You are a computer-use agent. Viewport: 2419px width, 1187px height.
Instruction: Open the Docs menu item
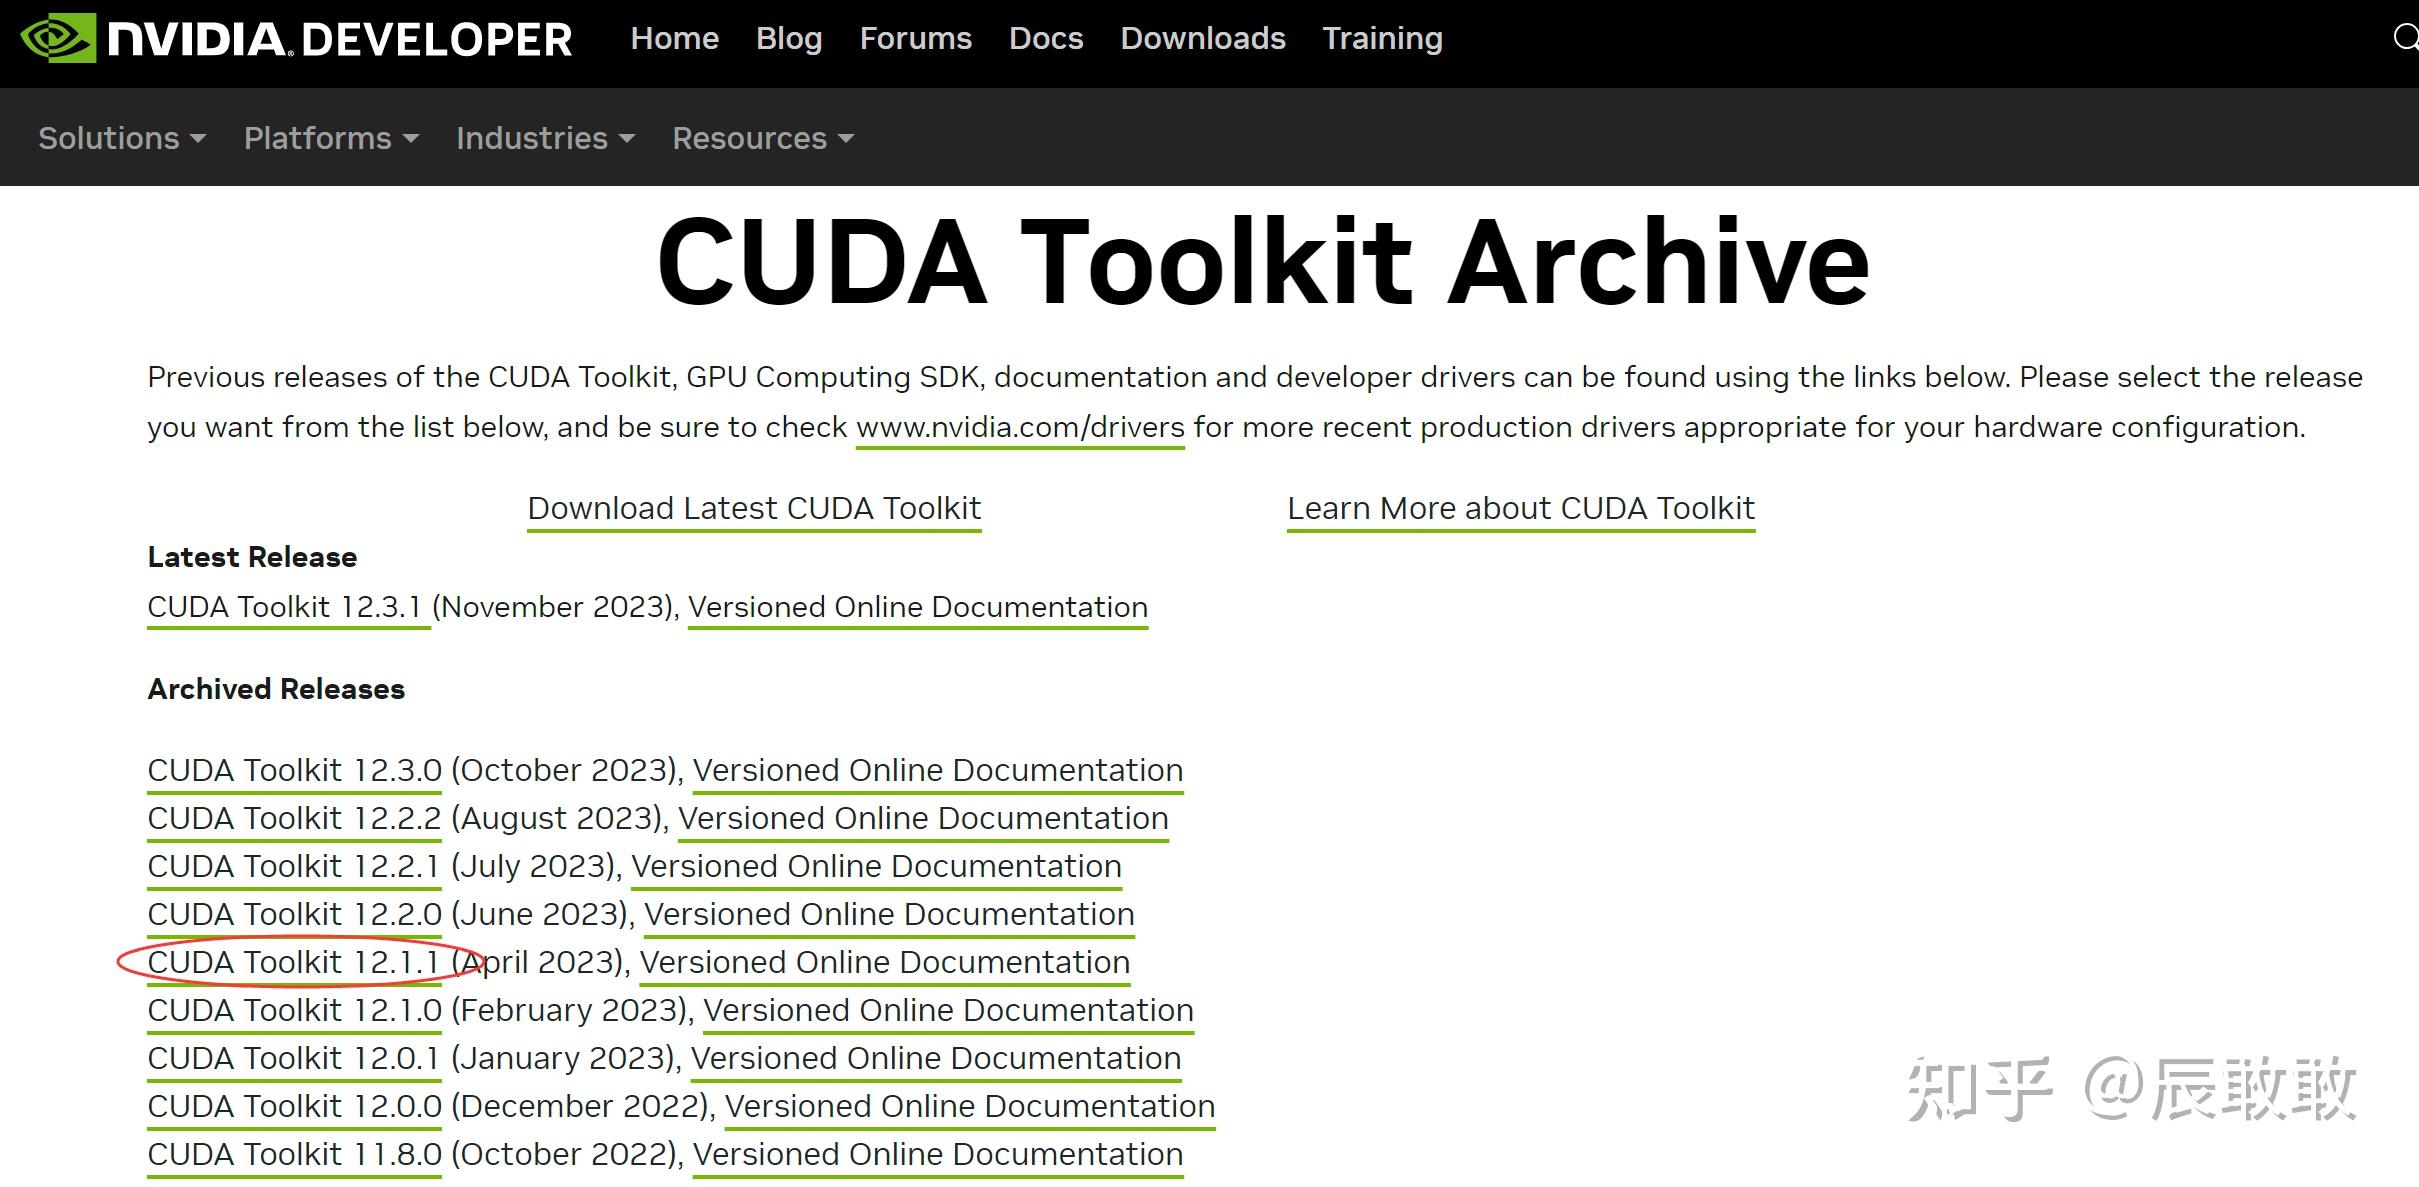(x=1045, y=38)
